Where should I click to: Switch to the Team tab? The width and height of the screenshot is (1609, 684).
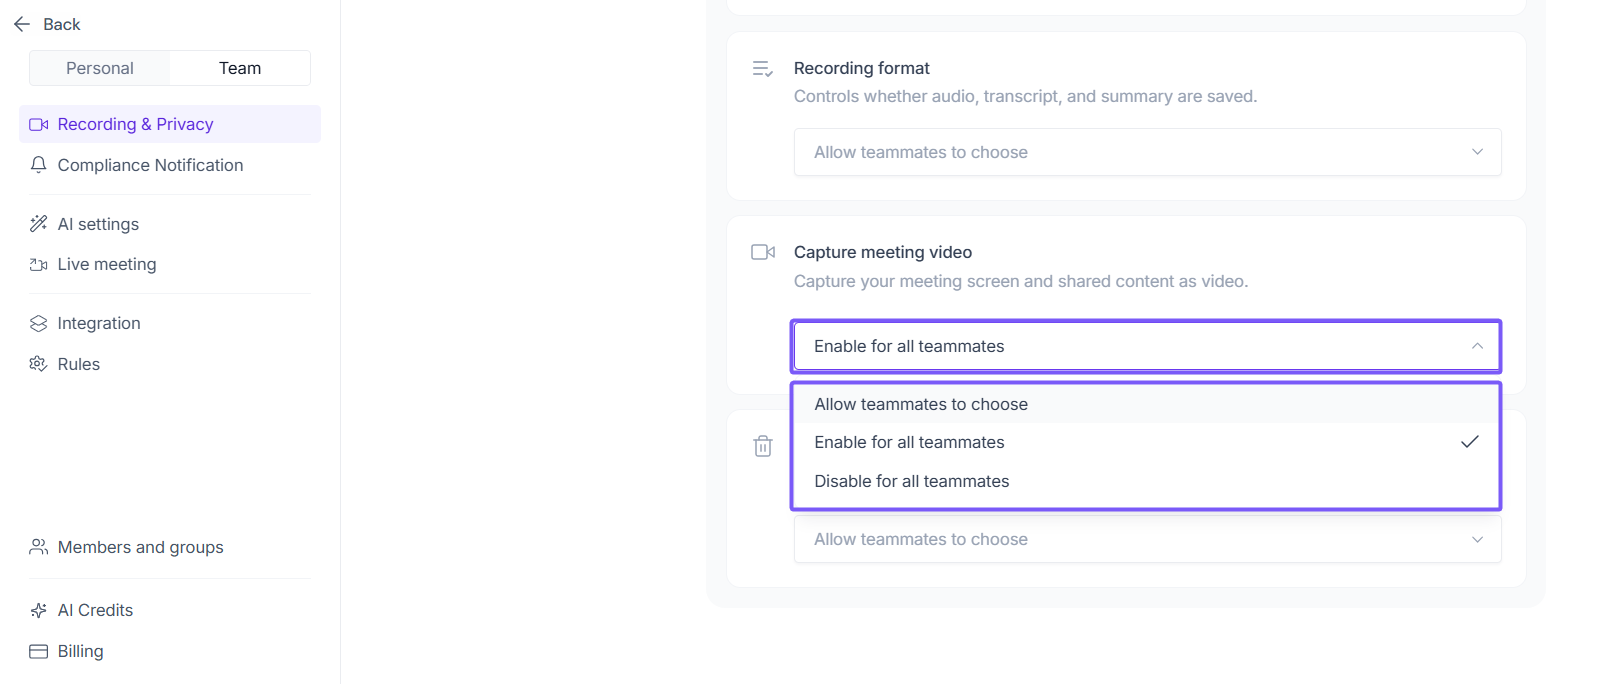[240, 68]
